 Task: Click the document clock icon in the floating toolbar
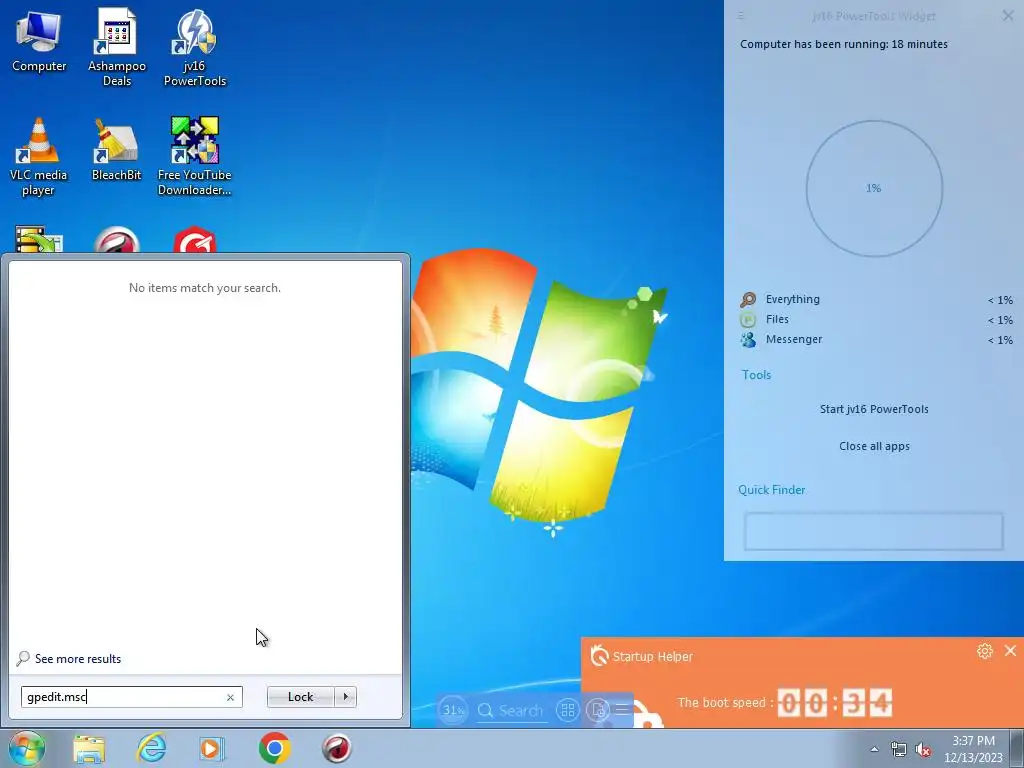[x=598, y=710]
